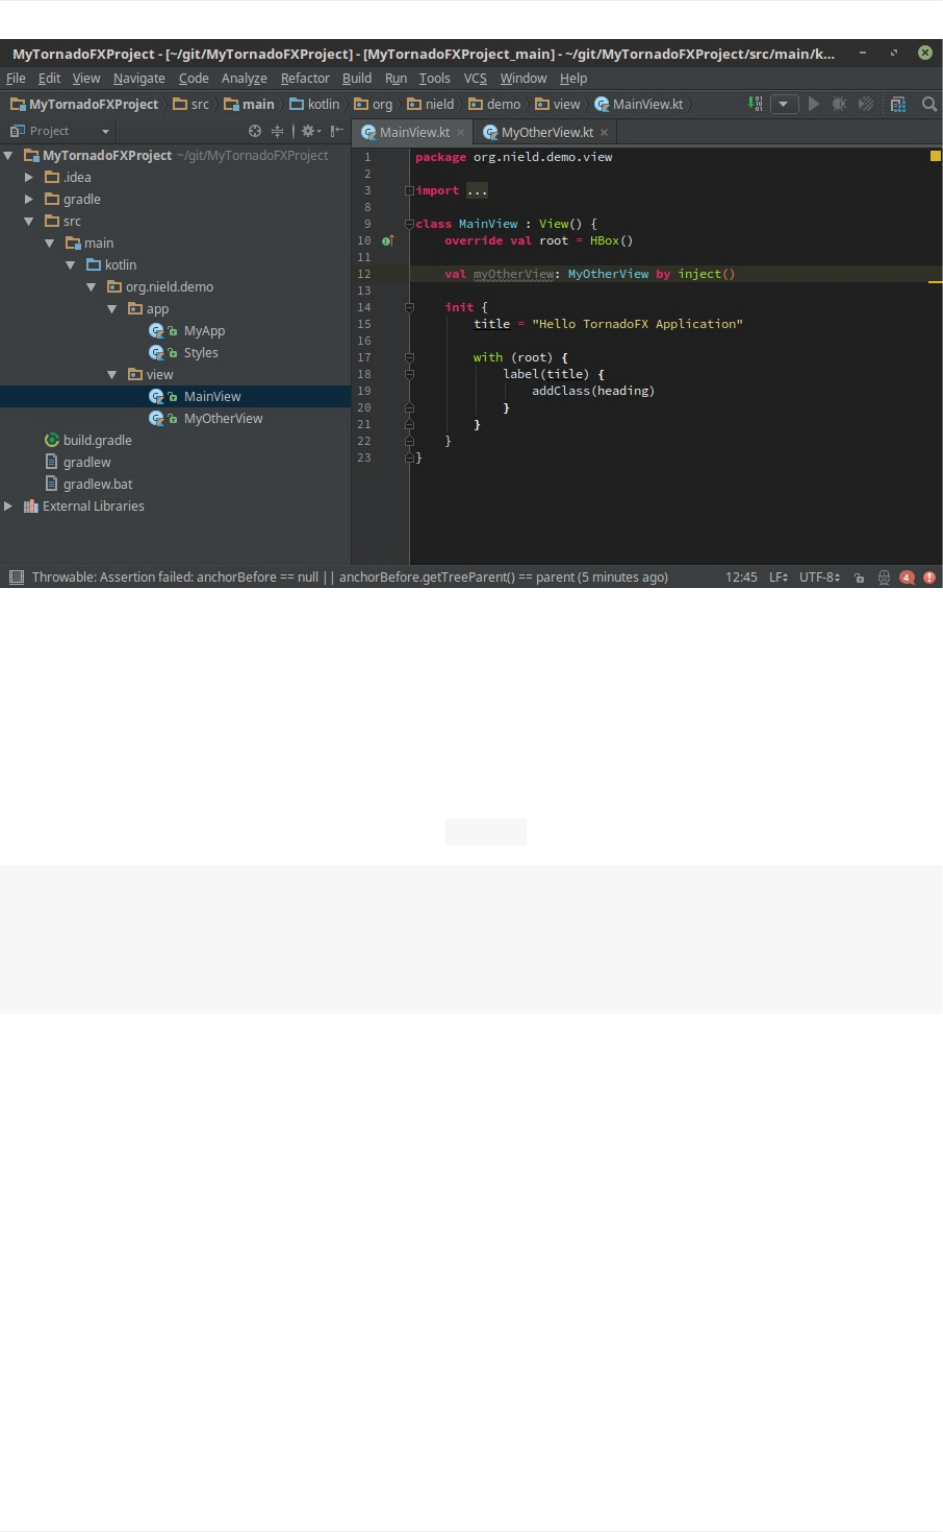Select MyOtherView in project tree
The width and height of the screenshot is (943, 1532).
[x=223, y=419]
